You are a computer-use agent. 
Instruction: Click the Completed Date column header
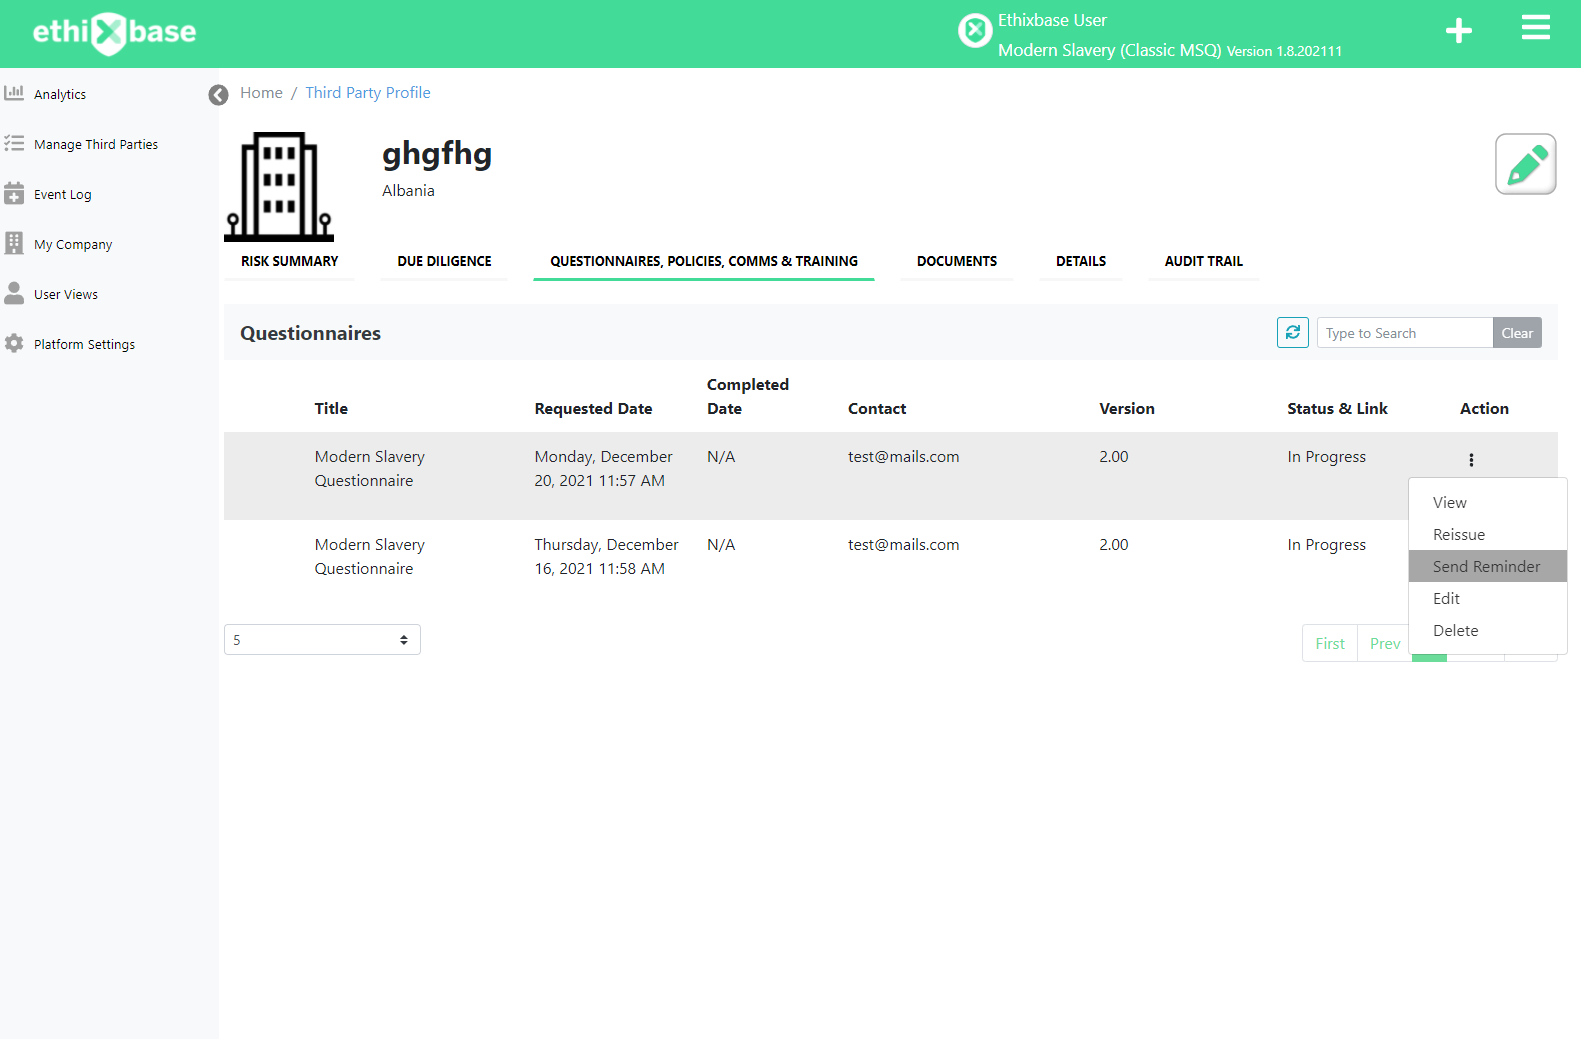click(748, 396)
